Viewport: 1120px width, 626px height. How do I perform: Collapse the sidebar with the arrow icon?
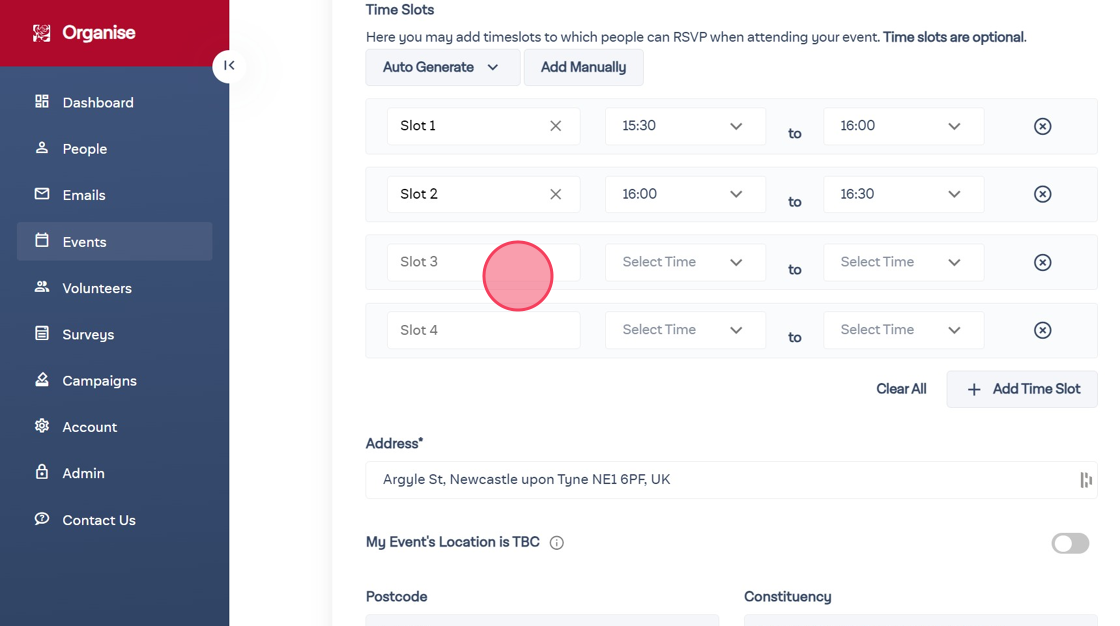(x=229, y=66)
